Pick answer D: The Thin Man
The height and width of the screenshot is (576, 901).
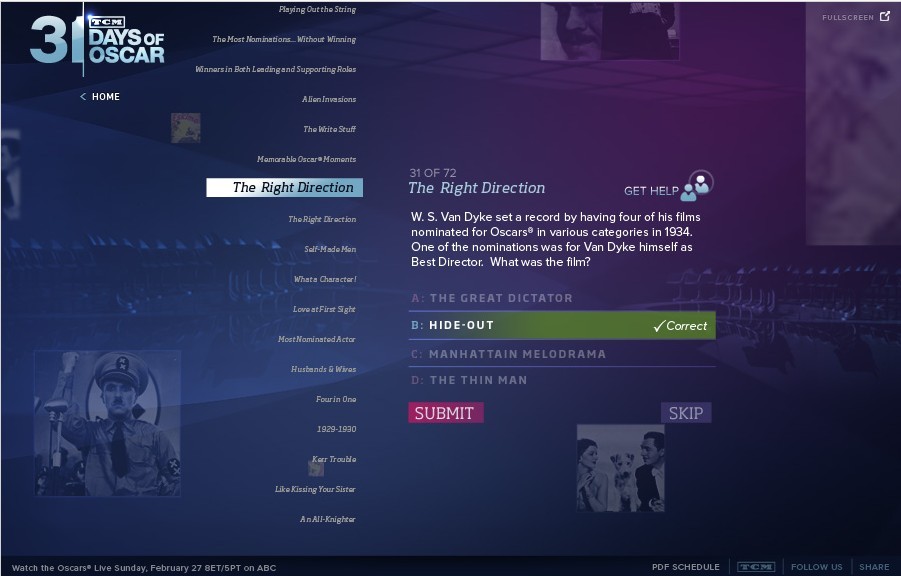click(x=562, y=380)
